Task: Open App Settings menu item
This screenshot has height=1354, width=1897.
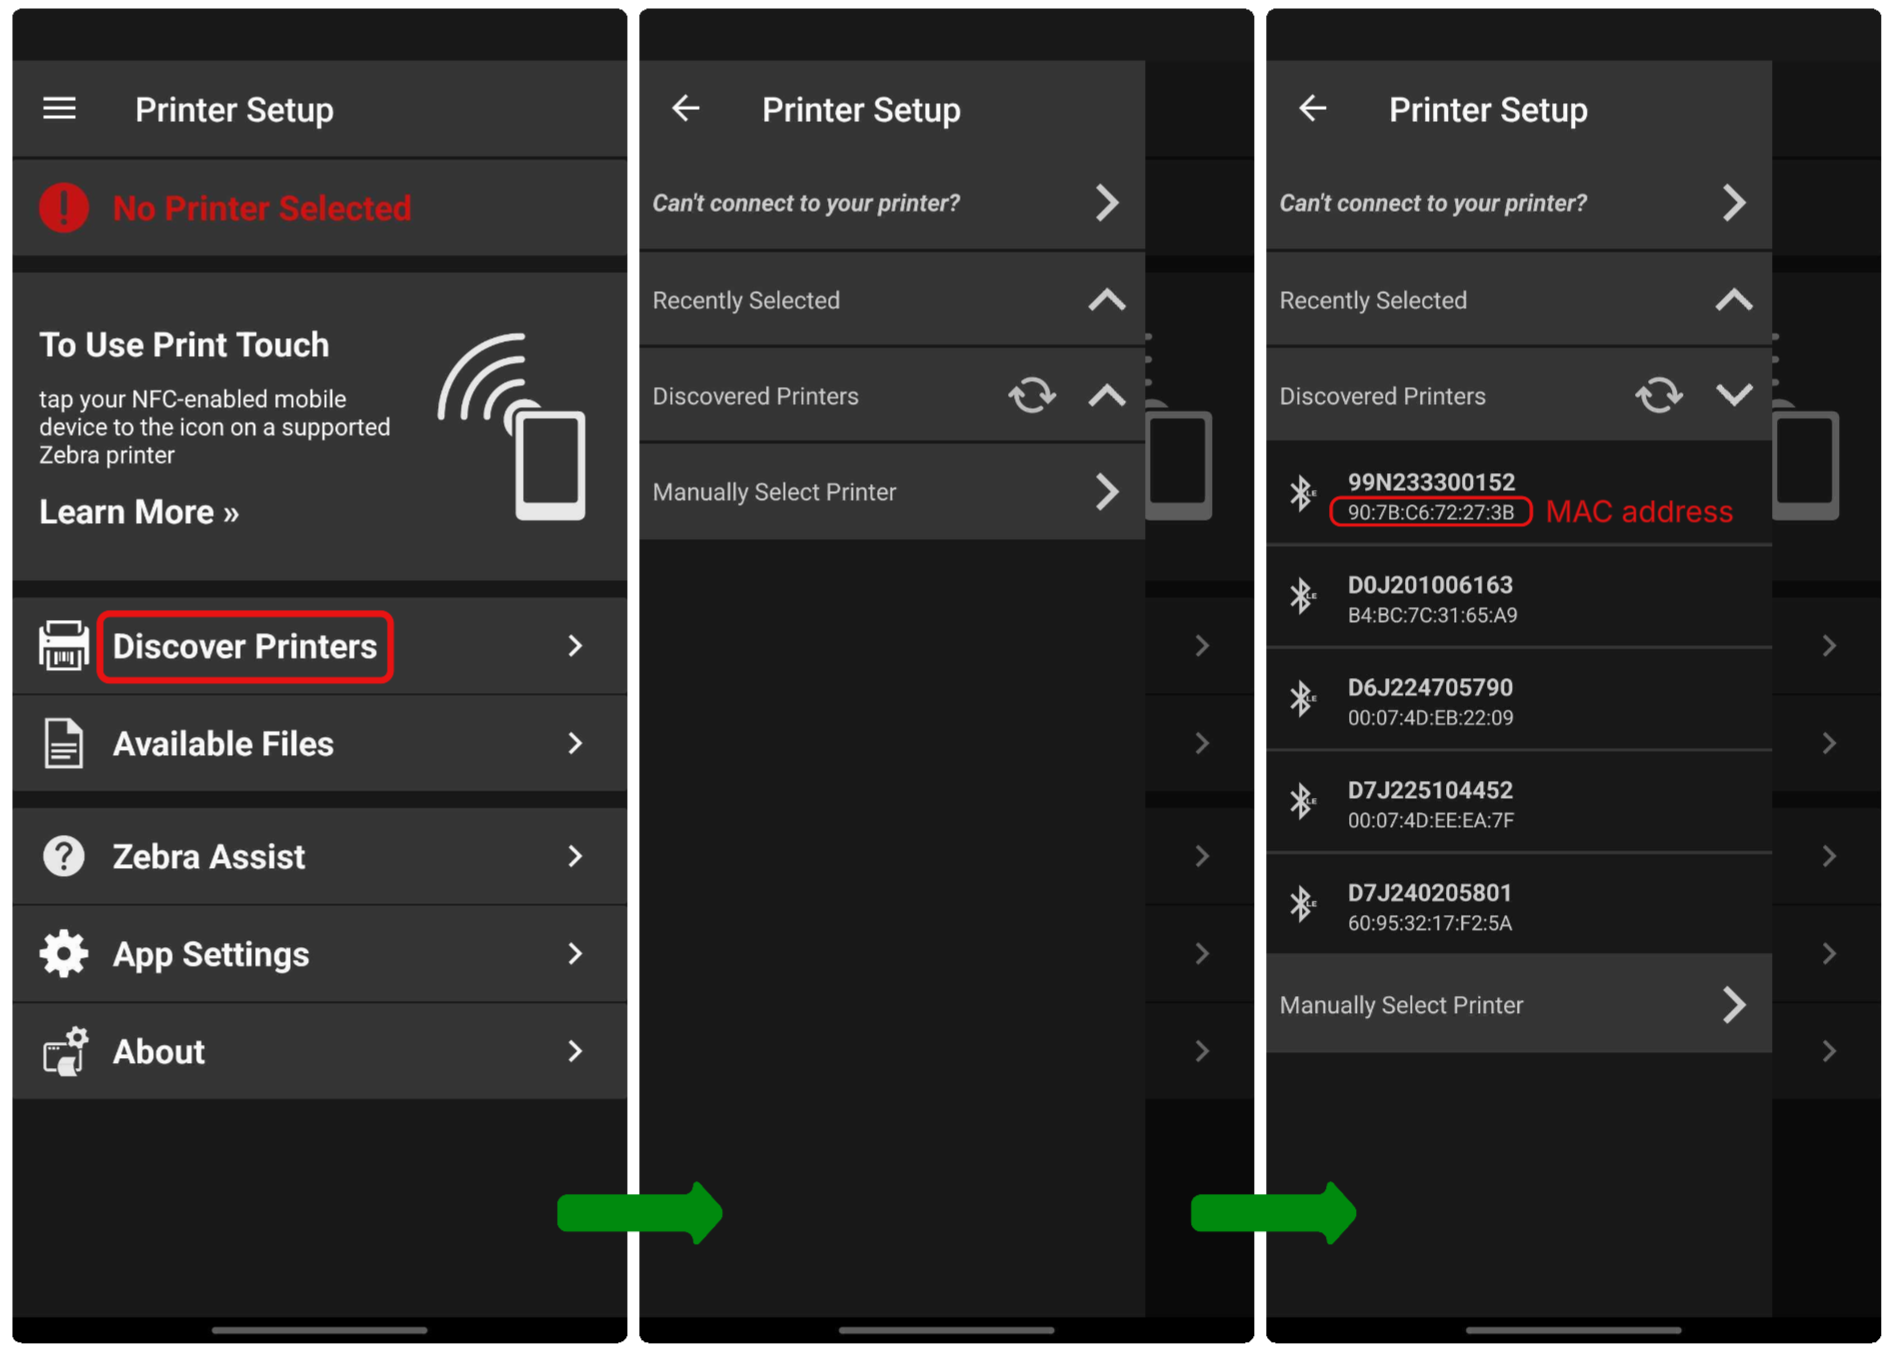Action: [320, 953]
